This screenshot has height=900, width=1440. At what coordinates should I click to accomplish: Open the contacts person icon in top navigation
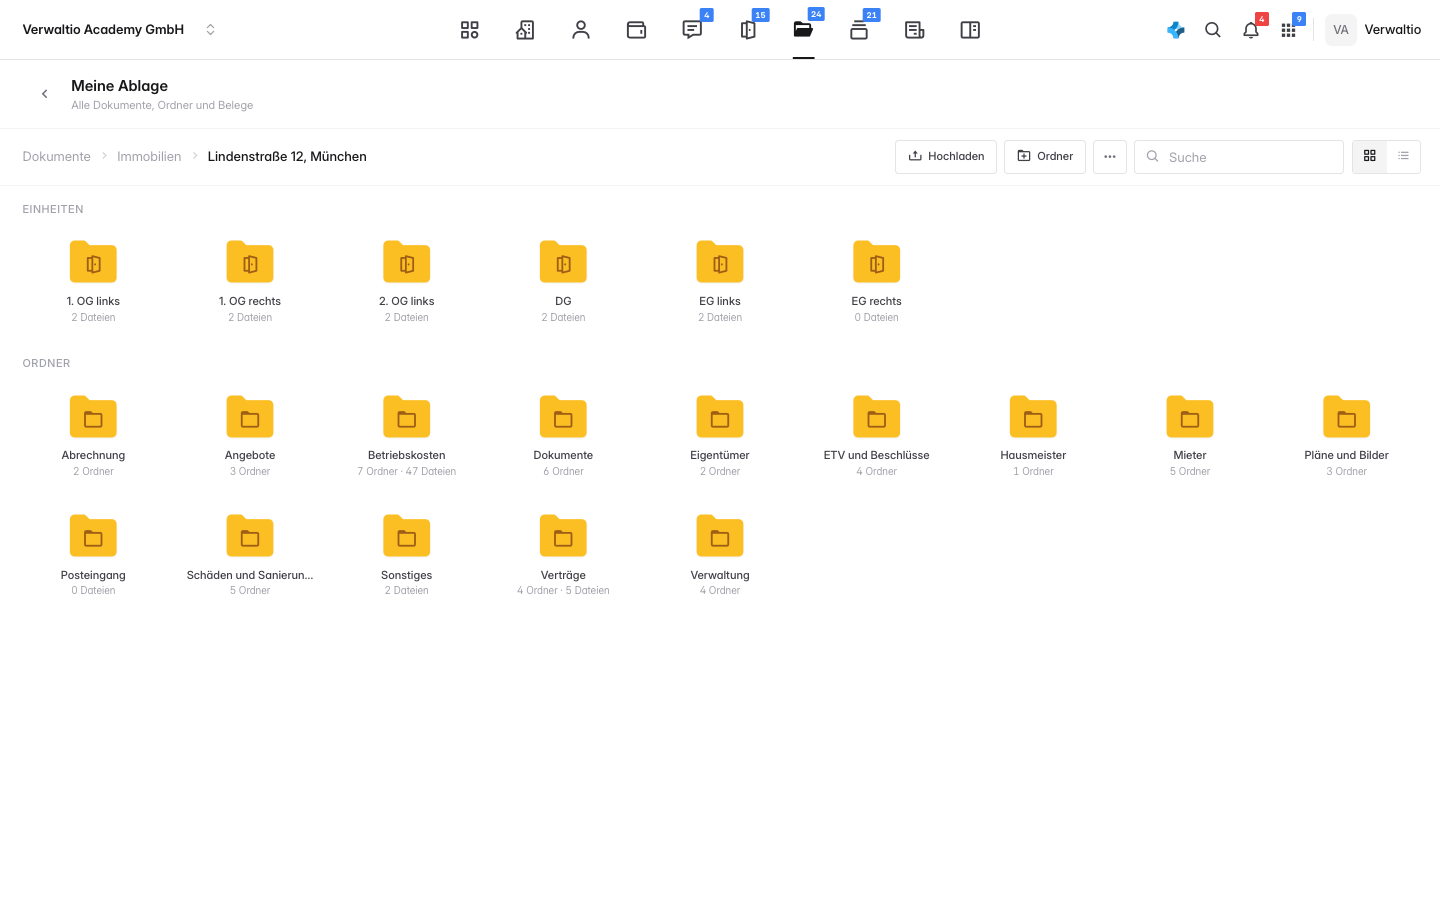581,30
